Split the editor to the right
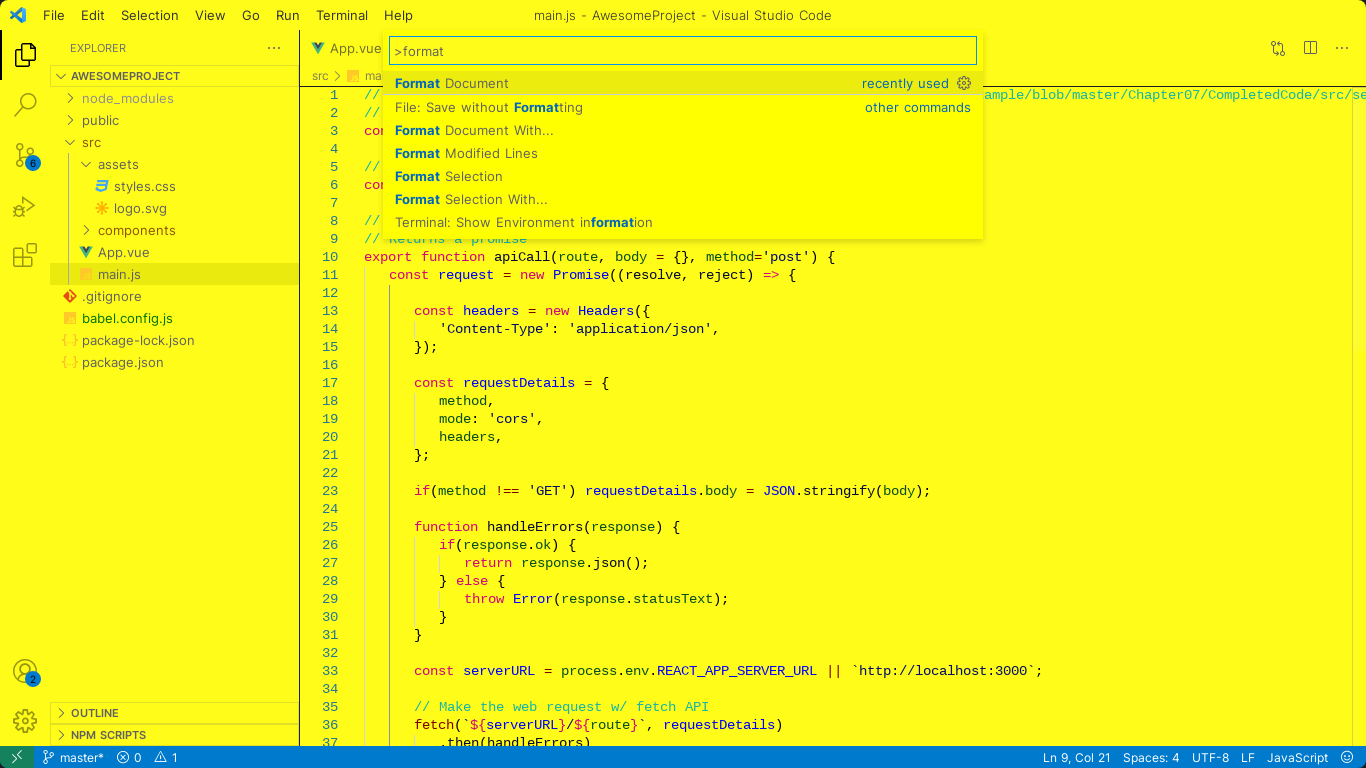1366x768 pixels. point(1310,48)
